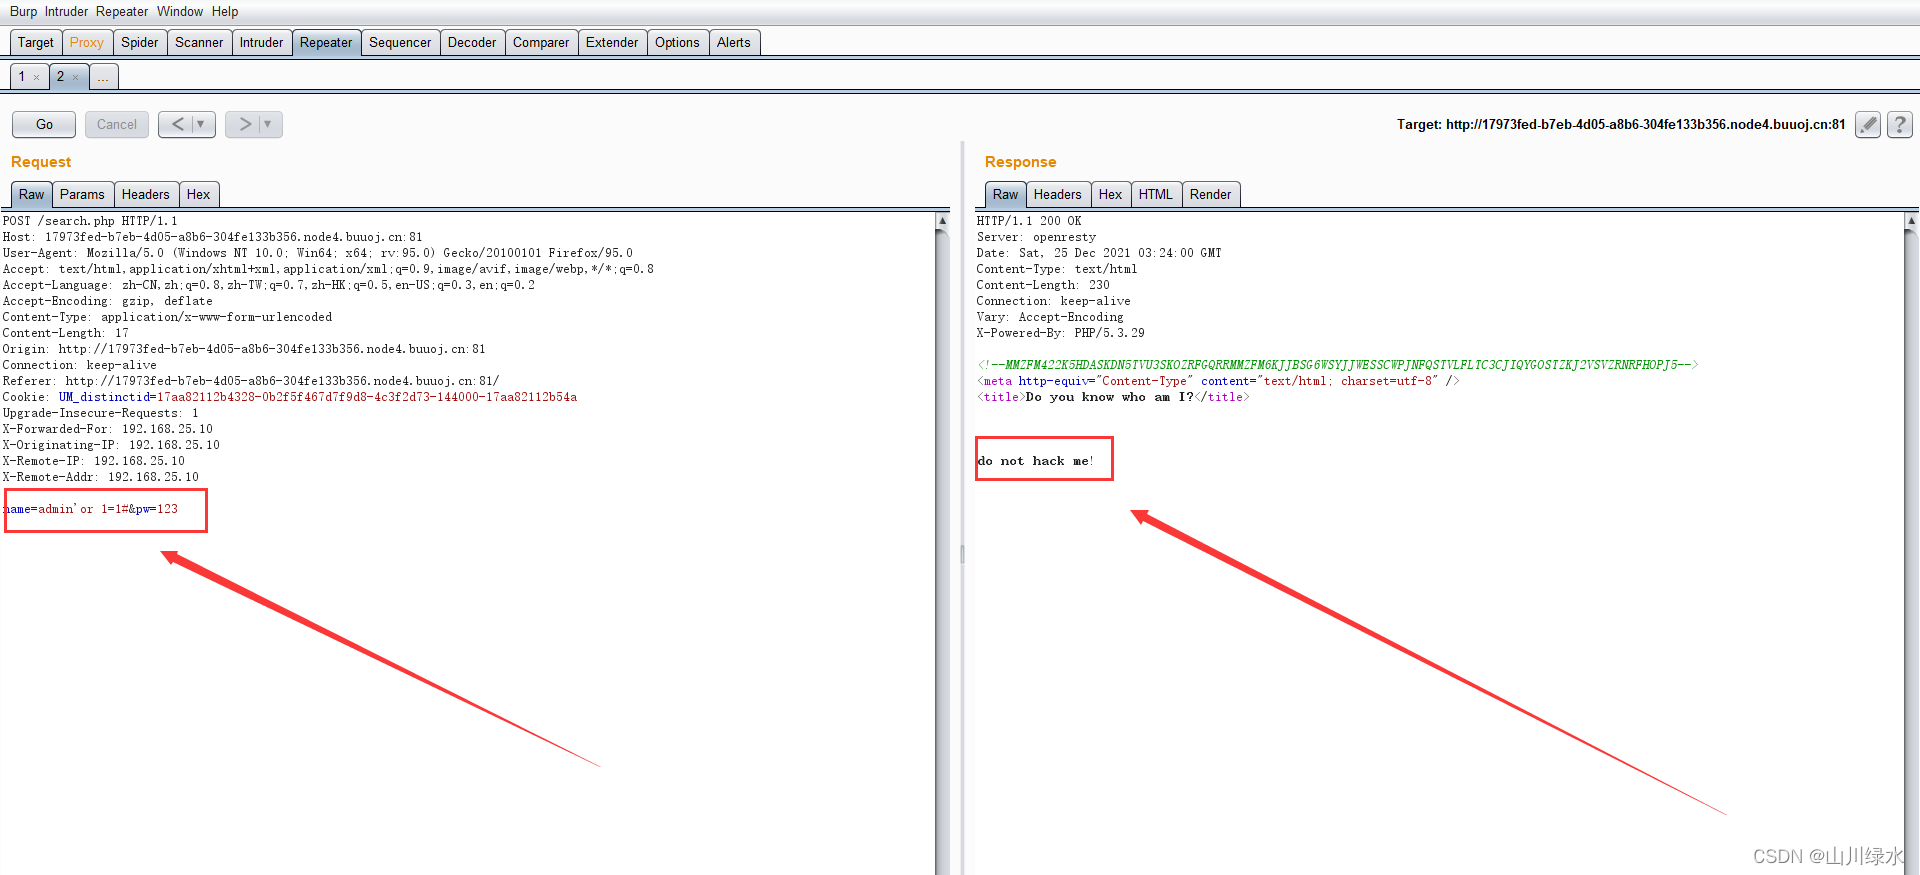
Task: Click the Referer header line in request
Action: coord(251,381)
